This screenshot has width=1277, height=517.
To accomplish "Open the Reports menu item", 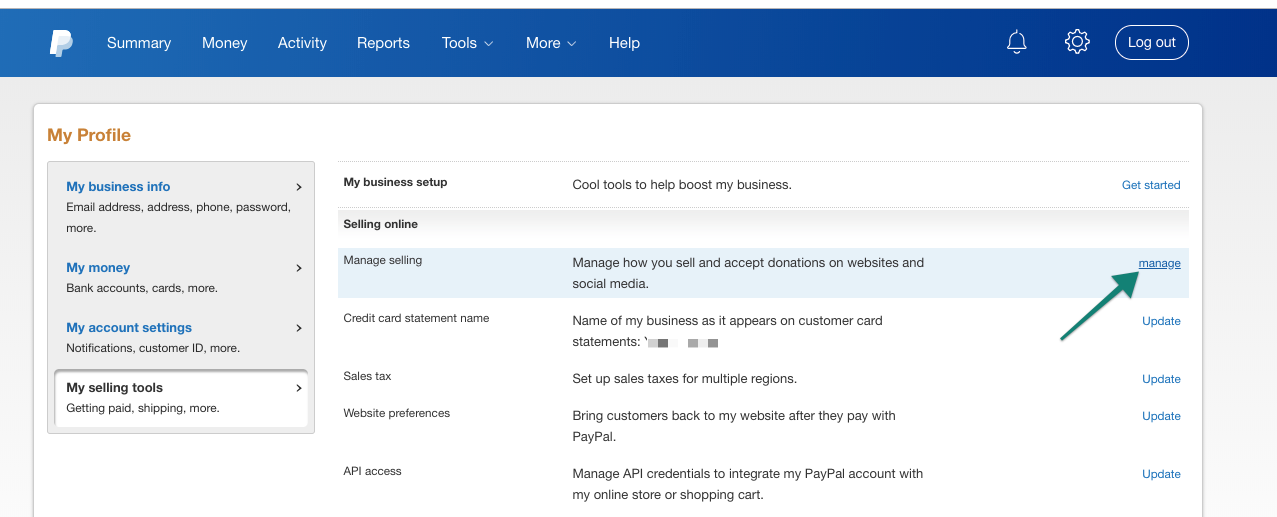I will coord(383,43).
